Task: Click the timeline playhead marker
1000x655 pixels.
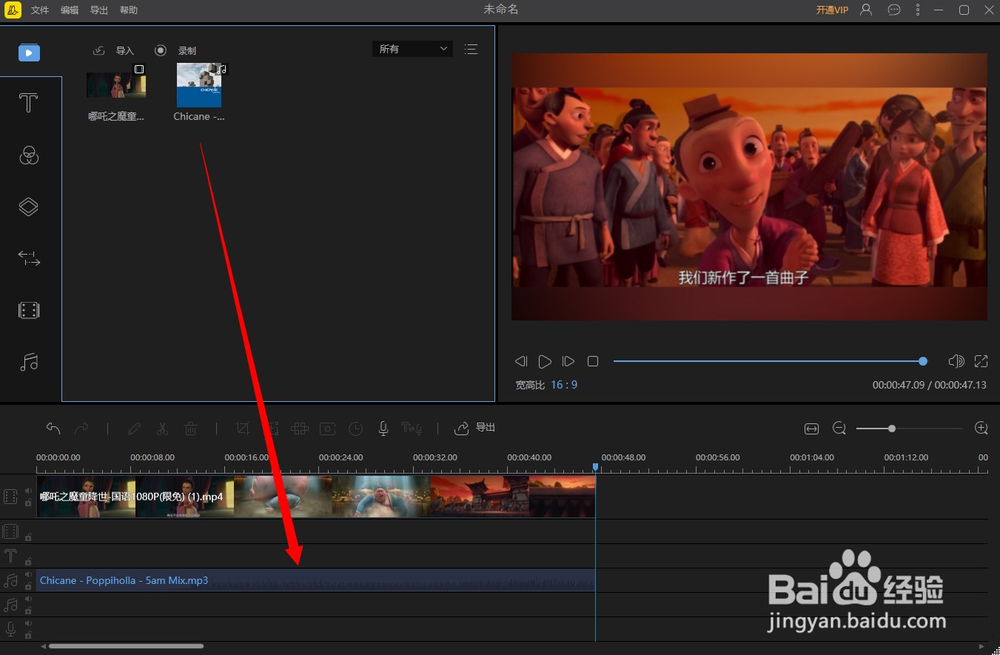Action: (596, 467)
